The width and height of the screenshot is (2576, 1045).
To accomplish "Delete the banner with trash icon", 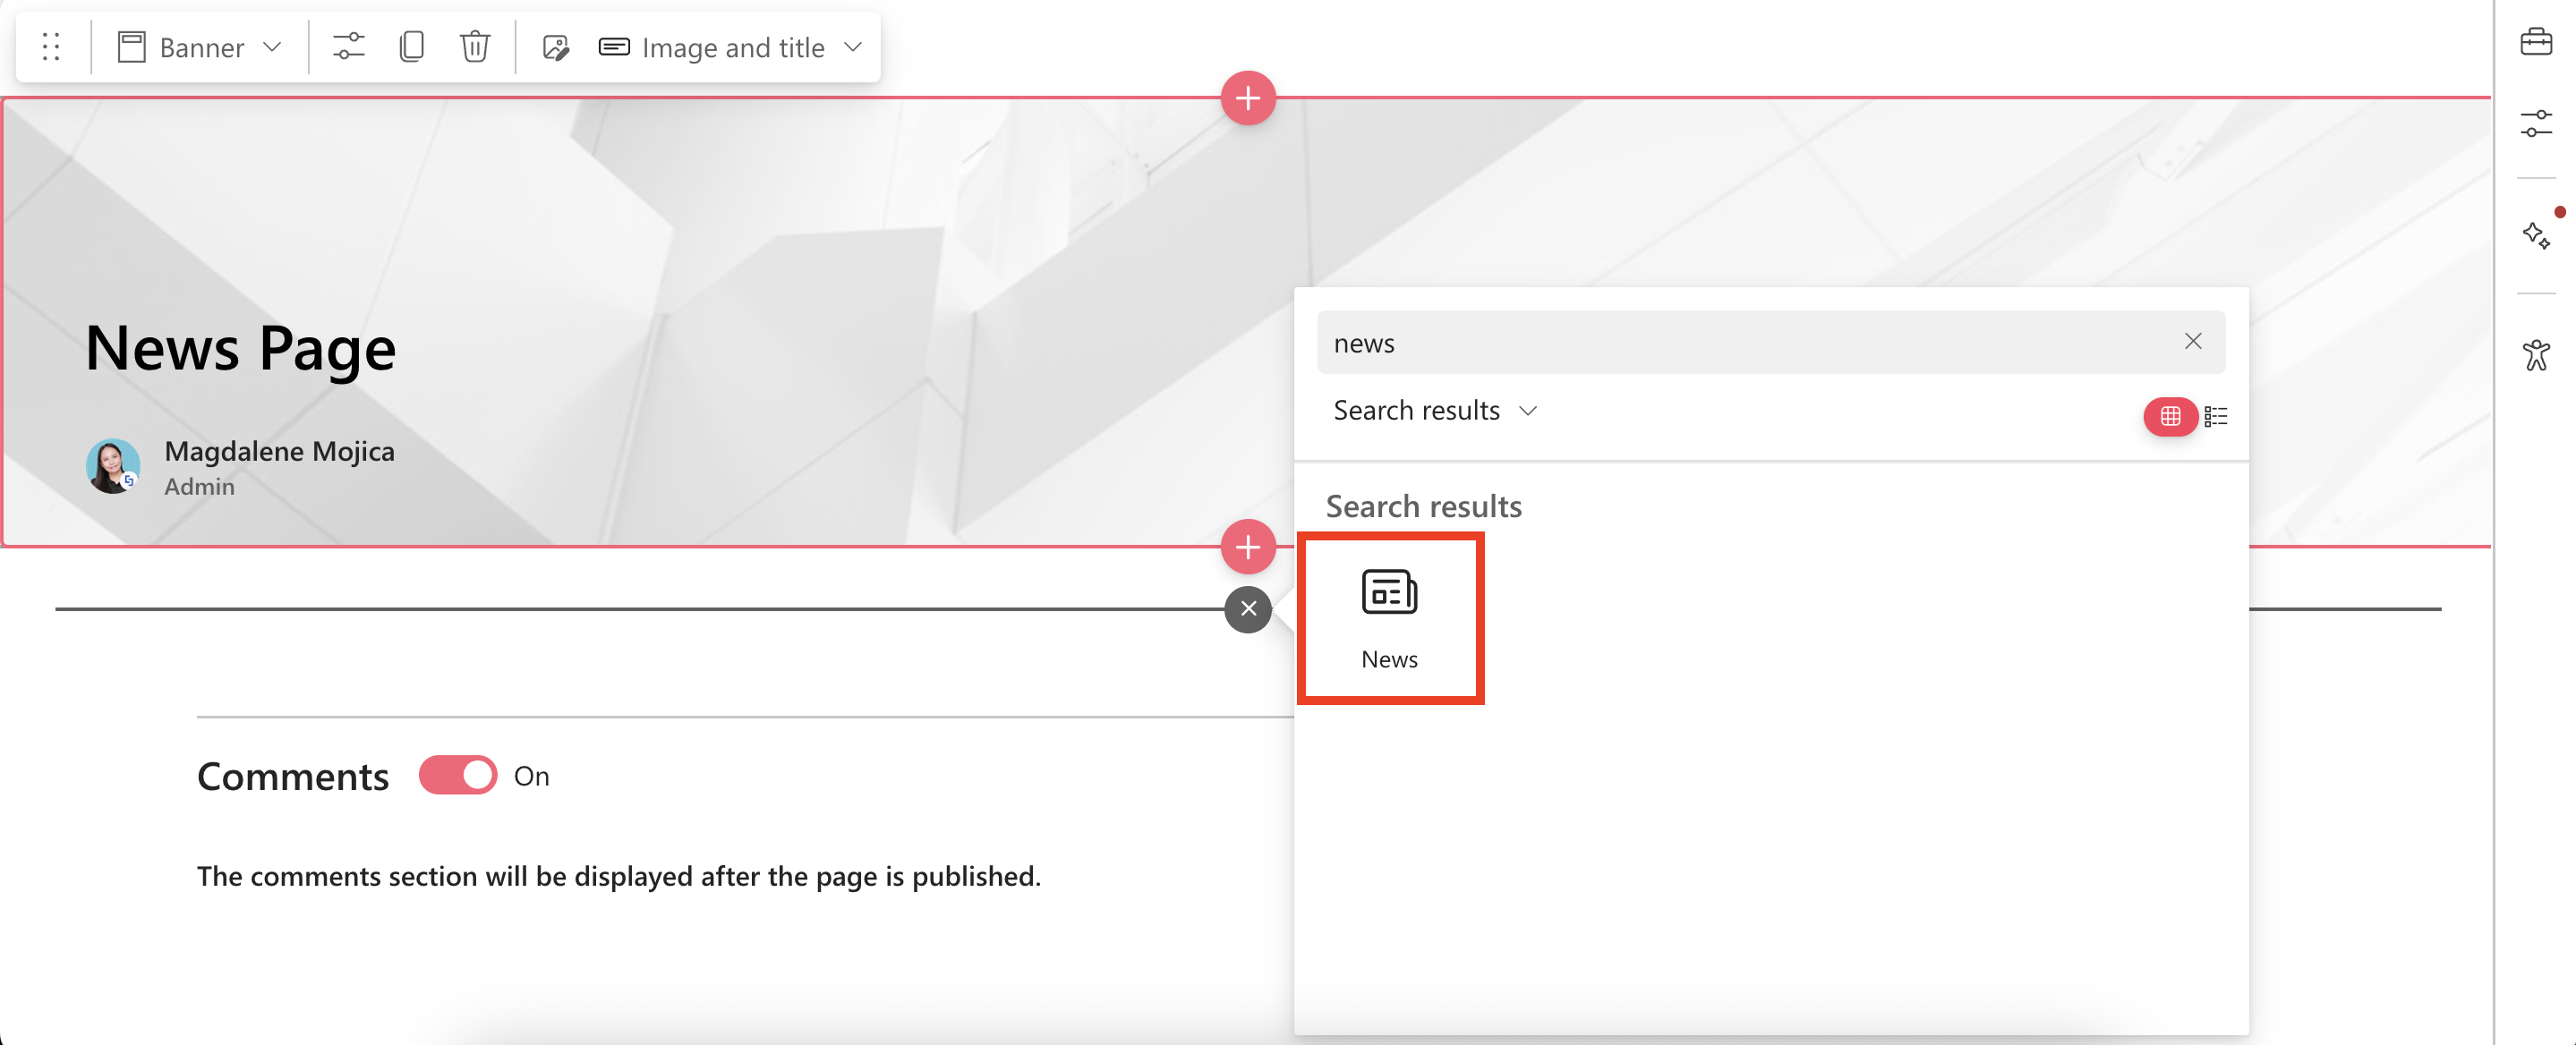I will [474, 47].
